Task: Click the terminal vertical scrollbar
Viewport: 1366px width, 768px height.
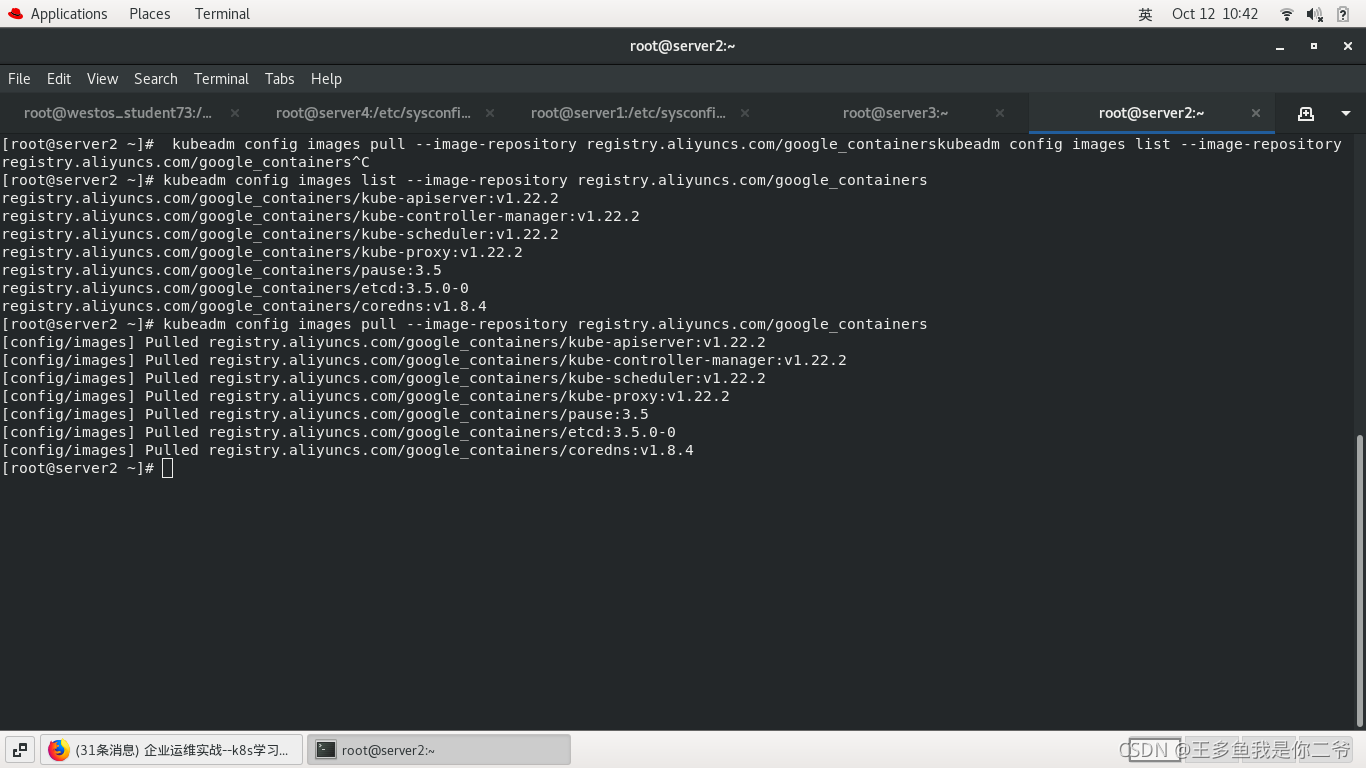Action: (x=1360, y=580)
